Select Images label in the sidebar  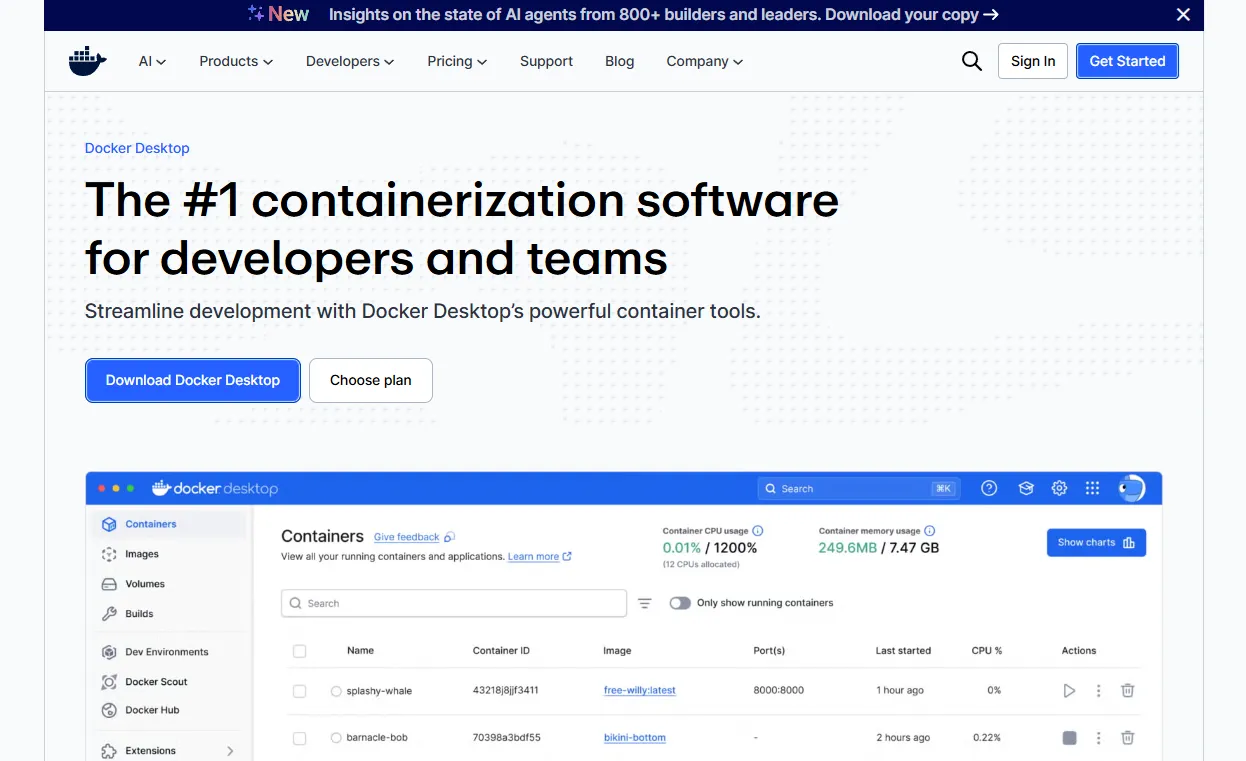[x=142, y=554]
